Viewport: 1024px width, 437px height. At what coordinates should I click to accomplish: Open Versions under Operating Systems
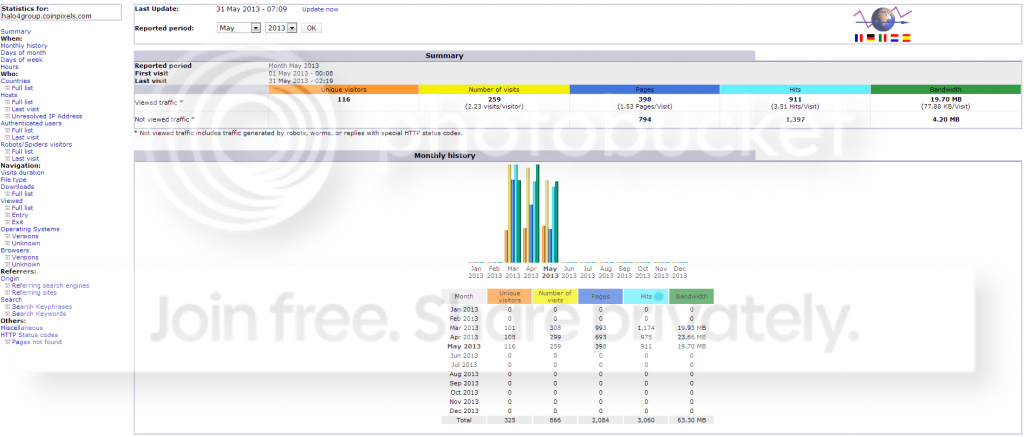click(x=25, y=236)
